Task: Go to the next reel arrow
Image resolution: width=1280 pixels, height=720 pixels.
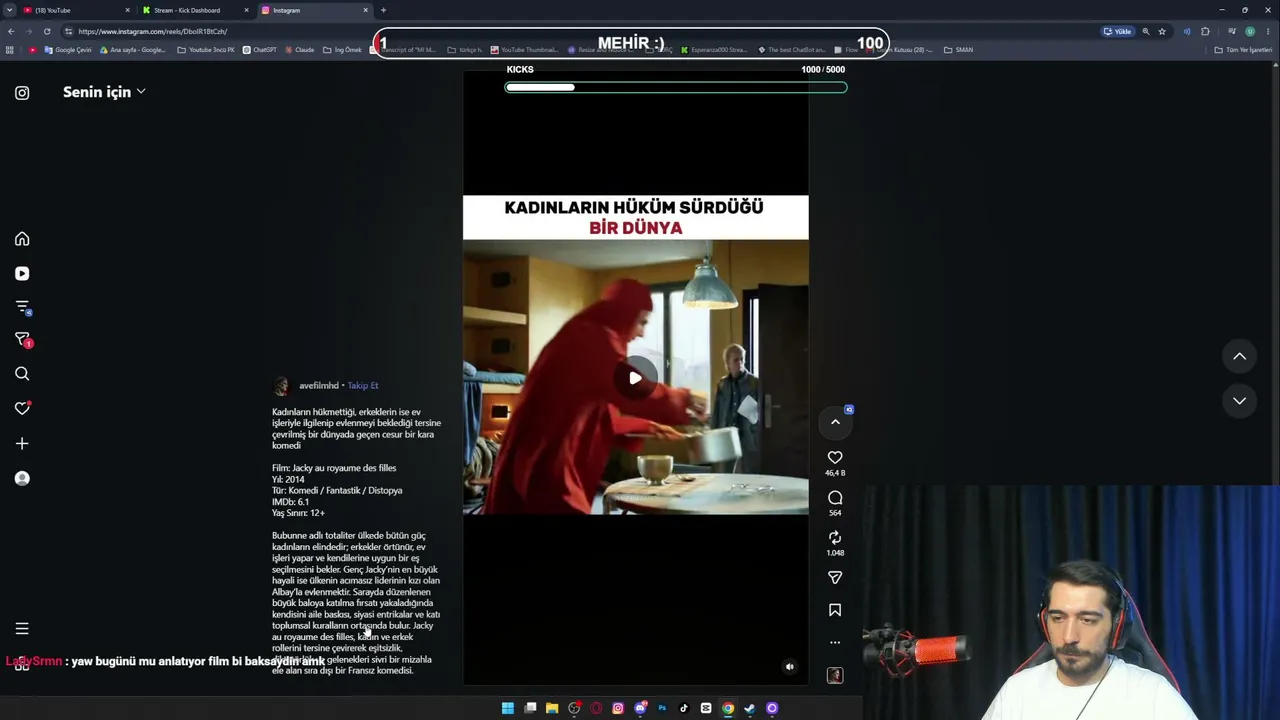Action: click(x=1239, y=401)
